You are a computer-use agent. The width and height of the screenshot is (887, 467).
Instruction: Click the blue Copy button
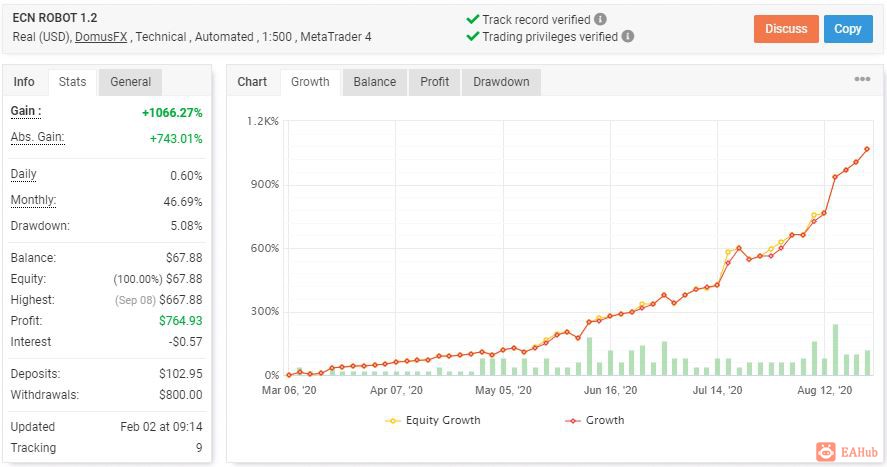click(847, 29)
